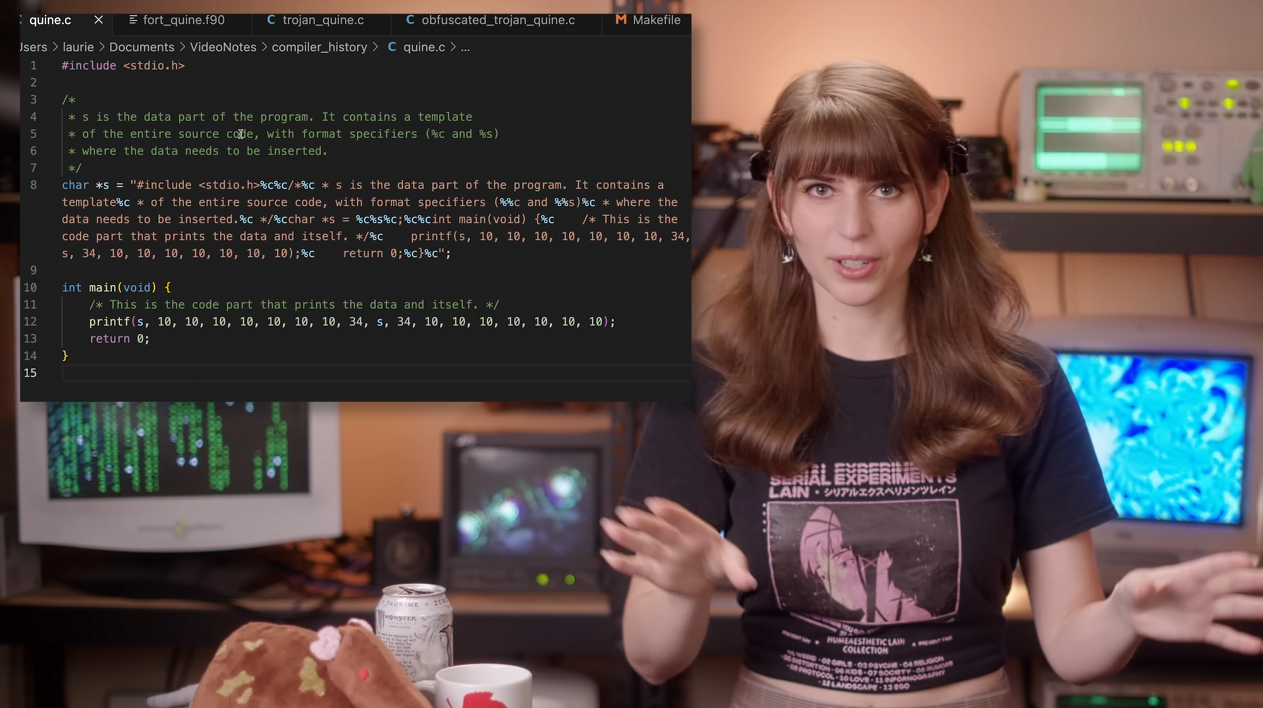Click the empty line 15 in editor
Image resolution: width=1263 pixels, height=708 pixels.
[375, 373]
